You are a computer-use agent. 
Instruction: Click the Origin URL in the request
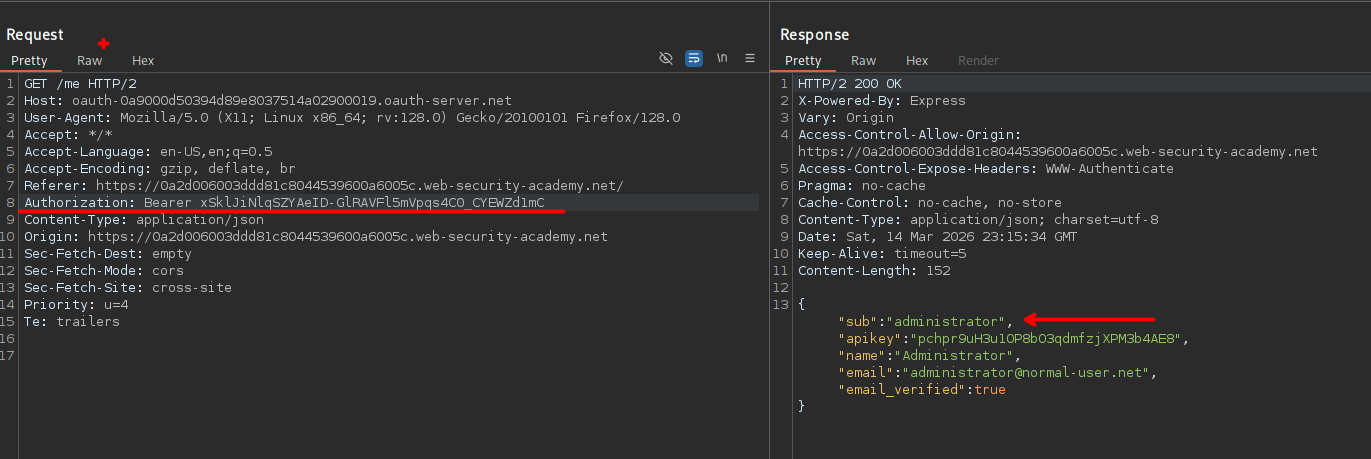[347, 237]
